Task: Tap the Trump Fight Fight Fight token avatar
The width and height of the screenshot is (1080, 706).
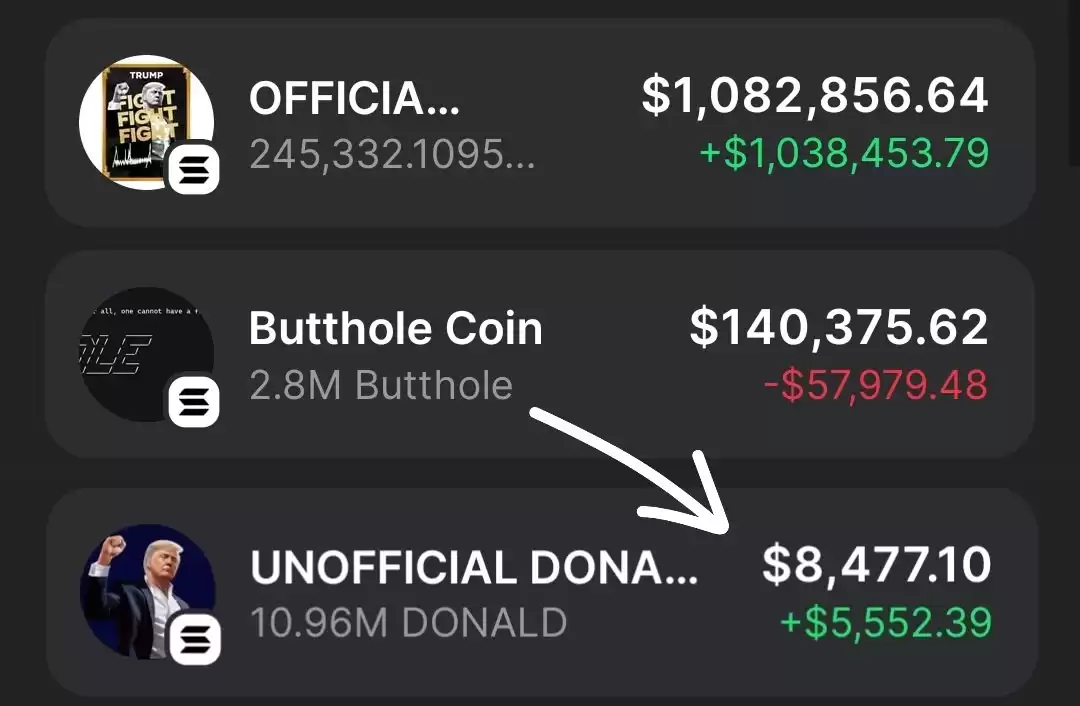Action: [146, 122]
